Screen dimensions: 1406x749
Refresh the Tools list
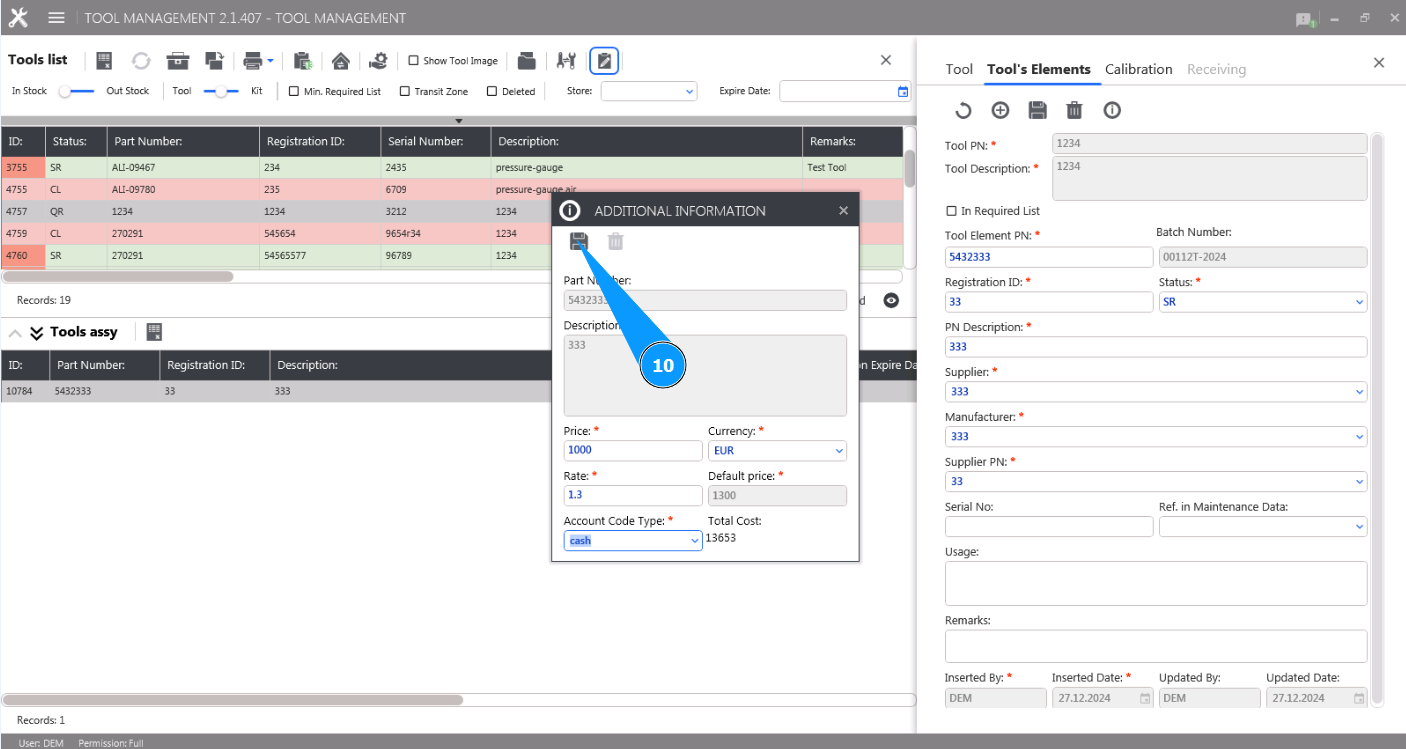pos(141,61)
